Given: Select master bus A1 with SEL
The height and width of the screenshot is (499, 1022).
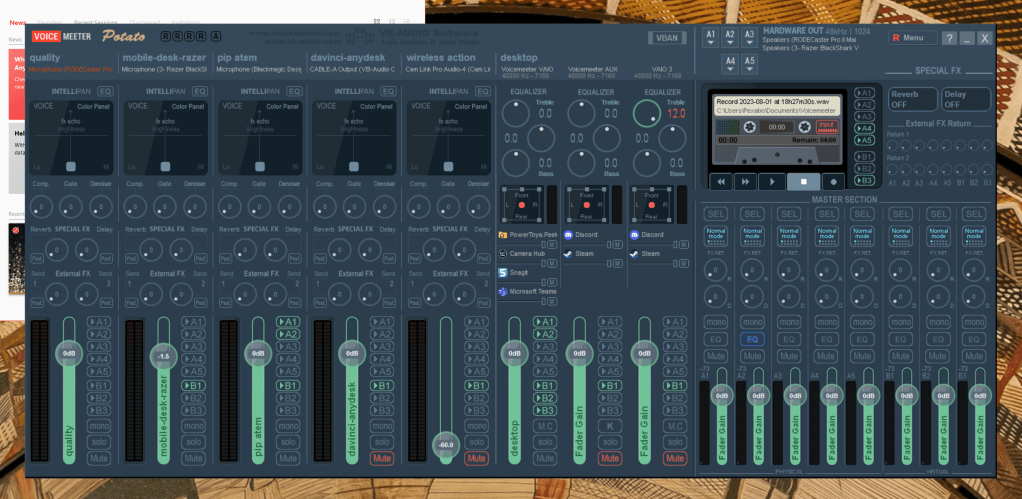Looking at the screenshot, I should pos(716,214).
